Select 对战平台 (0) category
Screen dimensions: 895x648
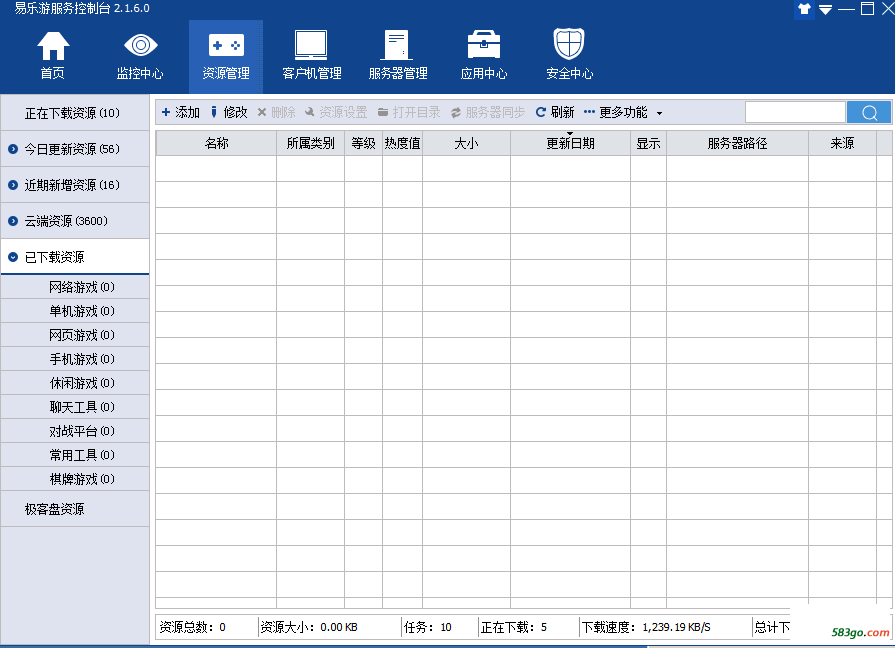75,430
